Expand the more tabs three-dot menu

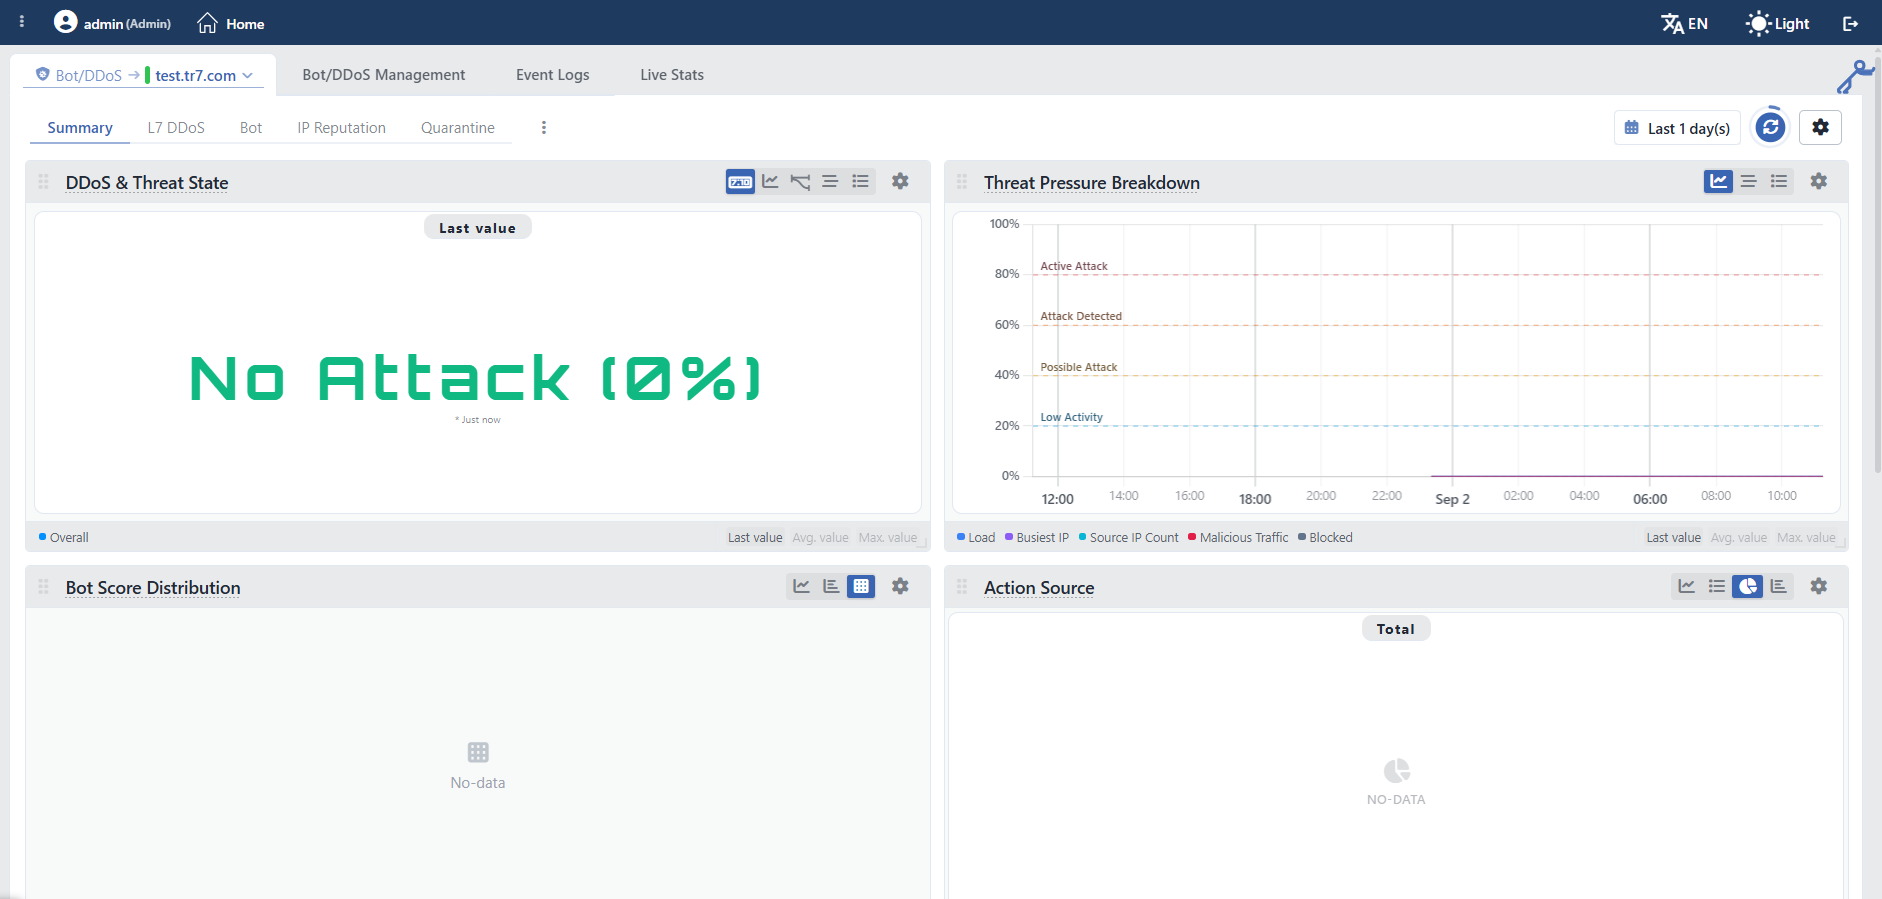coord(543,127)
